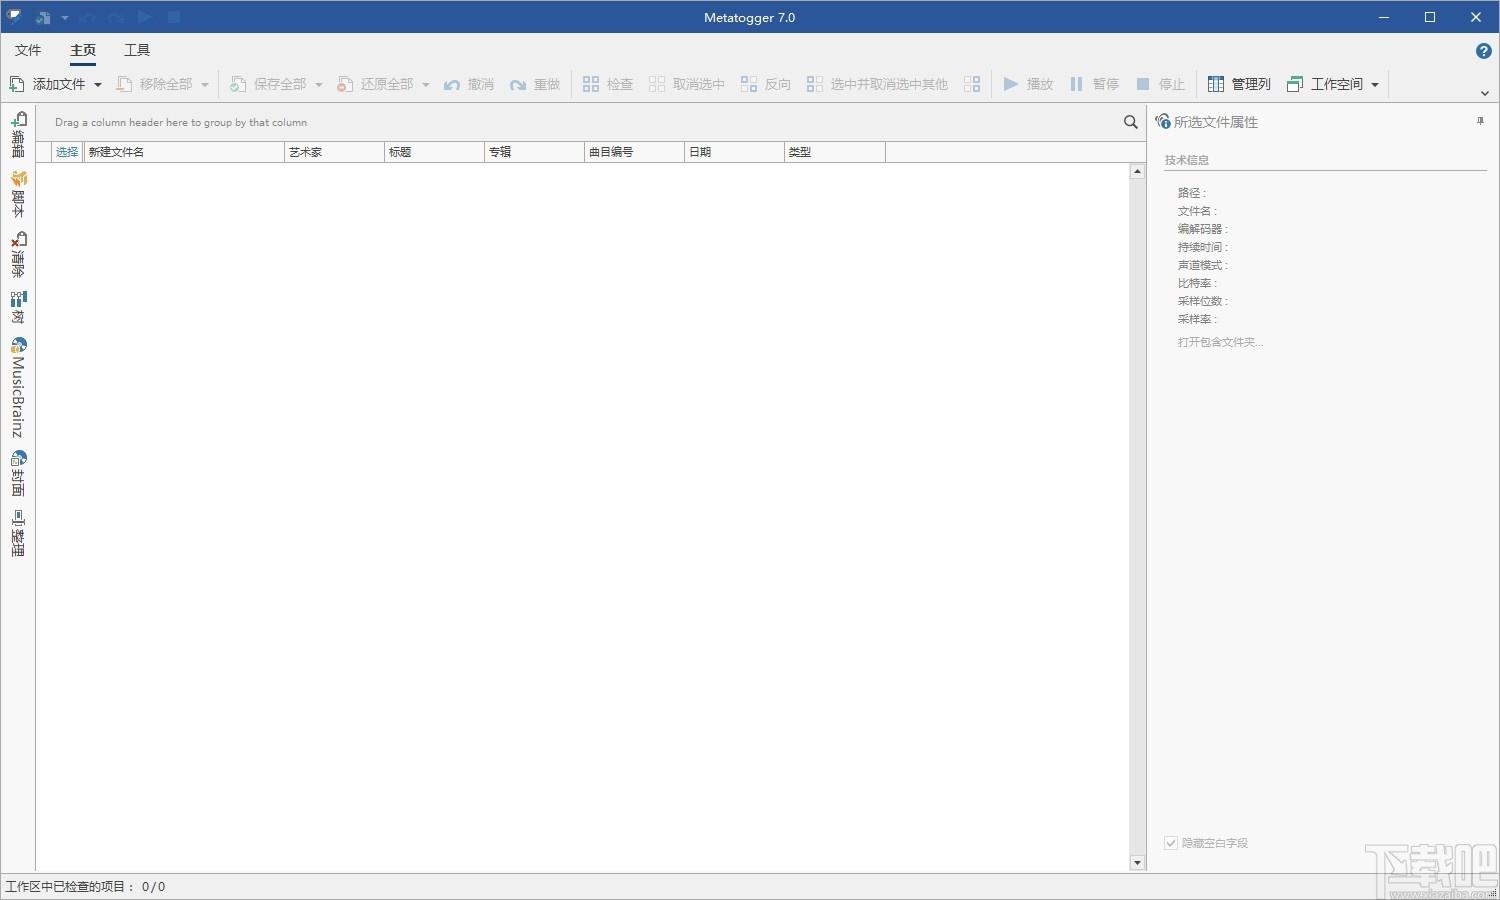Image resolution: width=1500 pixels, height=900 pixels.
Task: Pin the 所选文件属性 panel
Action: tap(1480, 121)
